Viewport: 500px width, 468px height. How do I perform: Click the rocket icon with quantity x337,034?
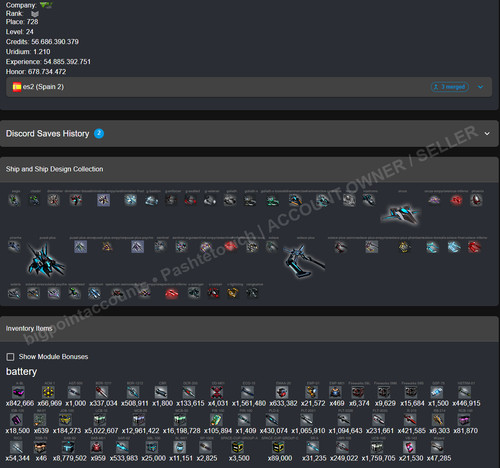coord(102,392)
